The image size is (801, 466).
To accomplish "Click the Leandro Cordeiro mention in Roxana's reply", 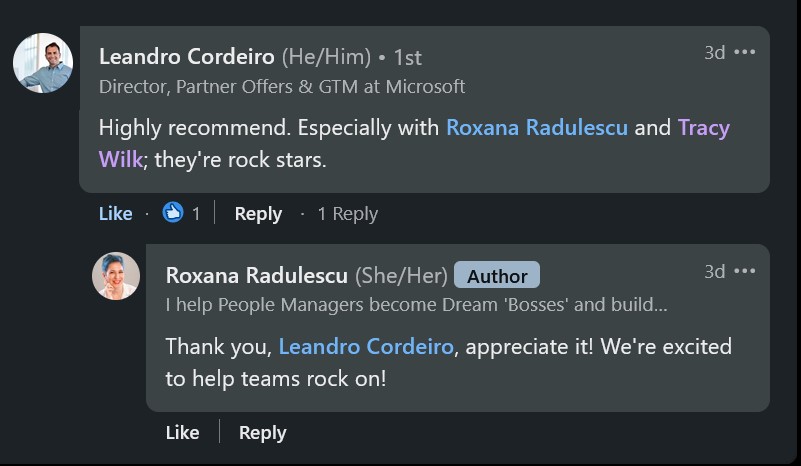I will (x=367, y=347).
